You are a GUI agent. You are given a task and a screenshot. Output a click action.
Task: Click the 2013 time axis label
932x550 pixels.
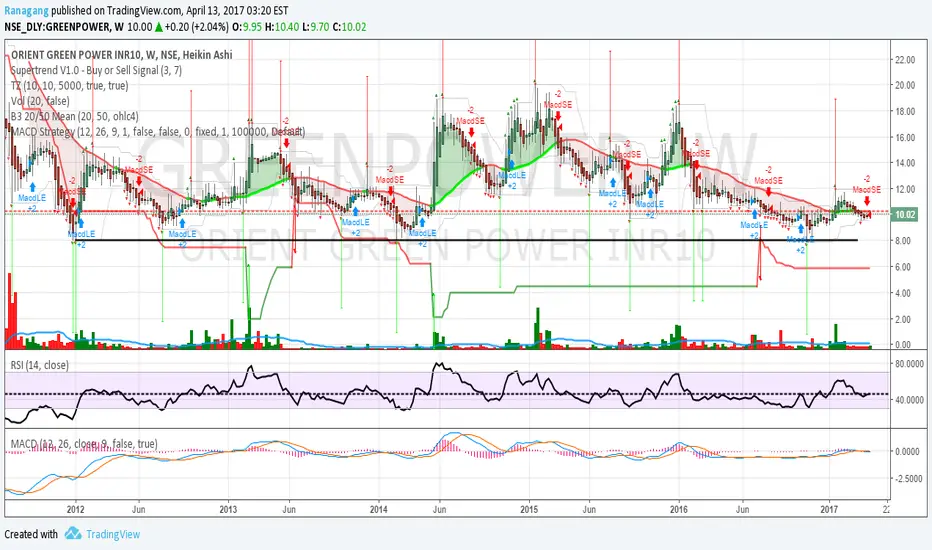[228, 510]
